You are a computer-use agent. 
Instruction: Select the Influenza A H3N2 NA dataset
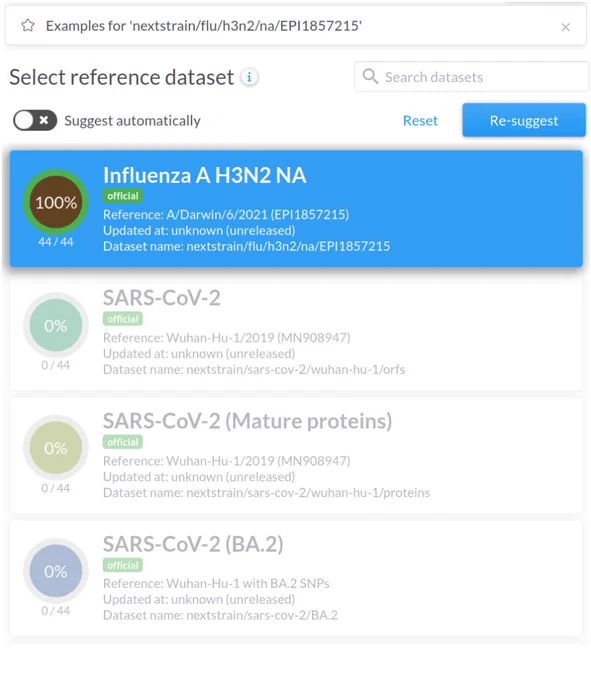pyautogui.click(x=296, y=209)
